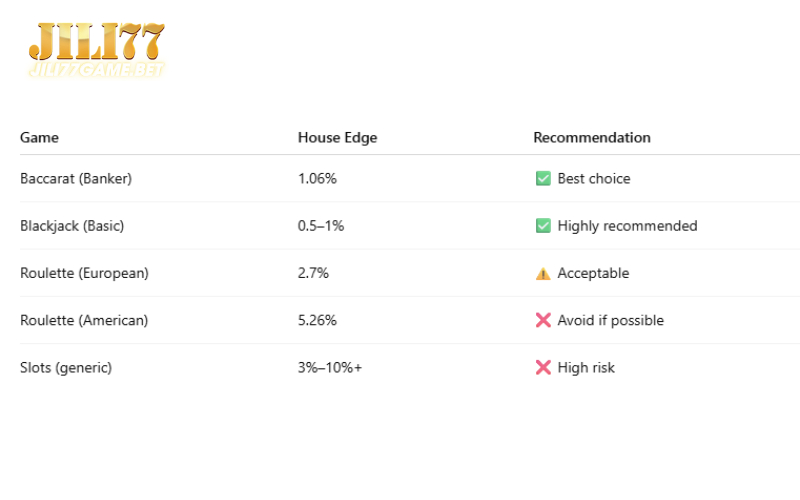This screenshot has width=800, height=500.
Task: Click the 5.26% house edge value
Action: point(317,320)
